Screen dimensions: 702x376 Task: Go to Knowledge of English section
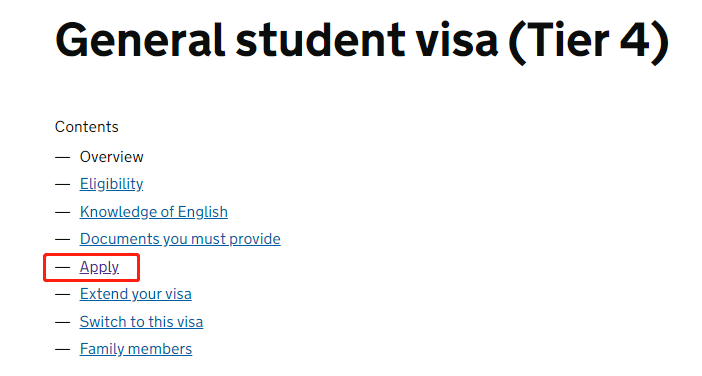154,212
